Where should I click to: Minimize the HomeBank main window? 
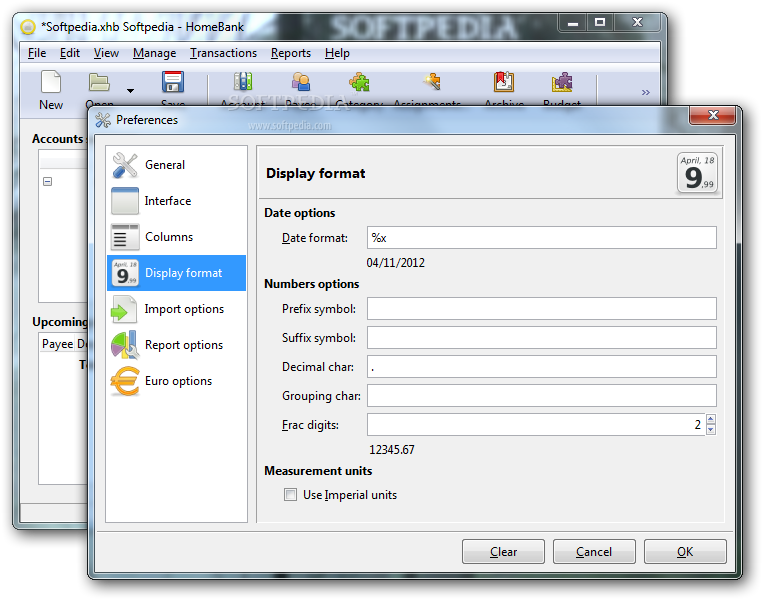pyautogui.click(x=573, y=22)
